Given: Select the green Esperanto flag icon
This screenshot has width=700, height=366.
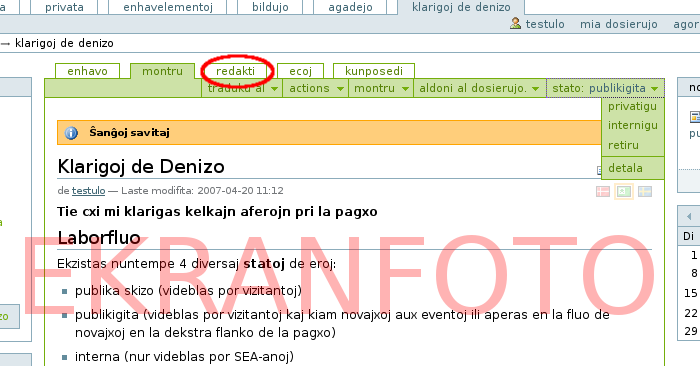Looking at the screenshot, I should 624,191.
